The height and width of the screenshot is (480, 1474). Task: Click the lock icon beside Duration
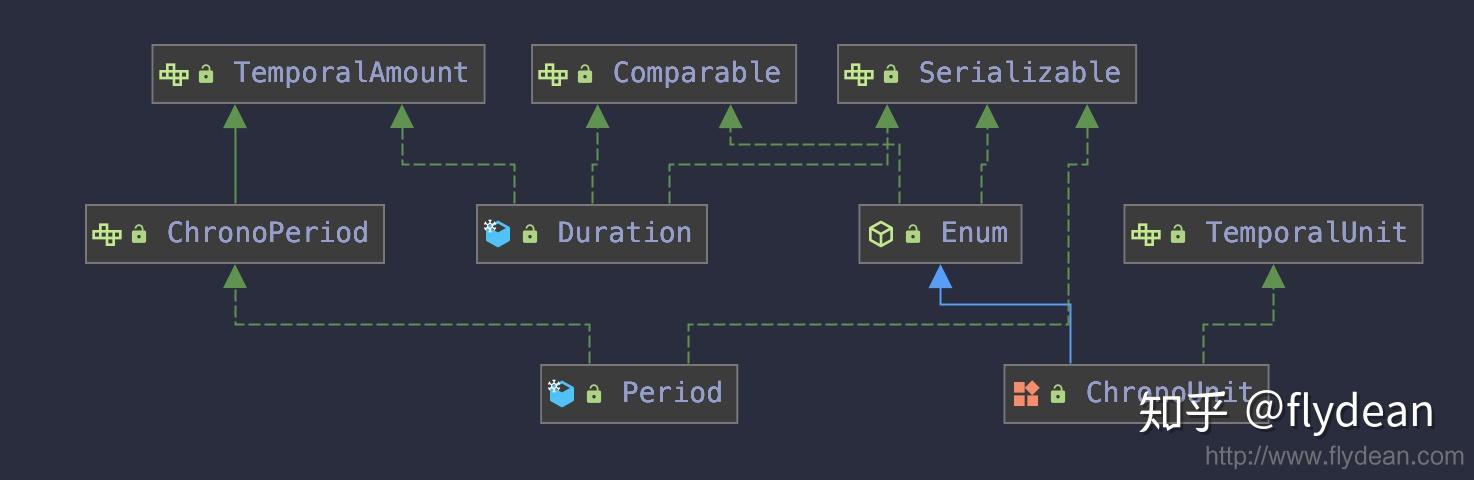click(530, 234)
